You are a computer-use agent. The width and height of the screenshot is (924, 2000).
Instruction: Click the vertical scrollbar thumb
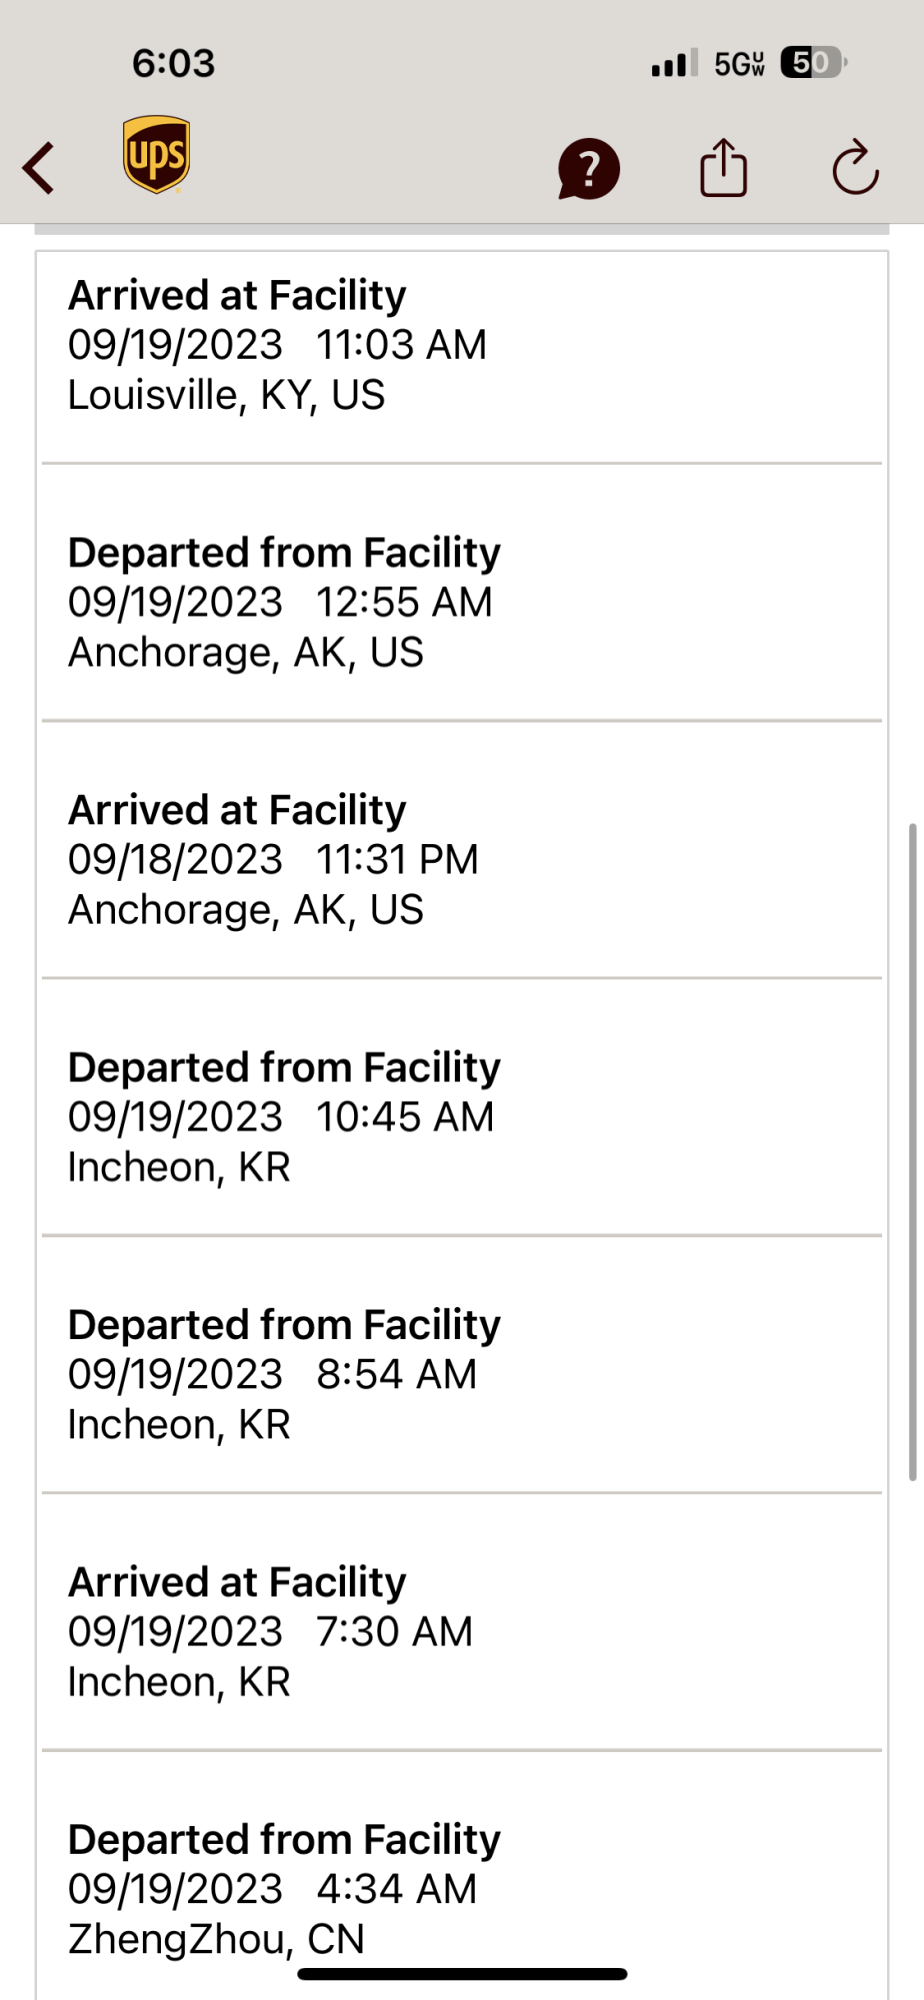[912, 1150]
